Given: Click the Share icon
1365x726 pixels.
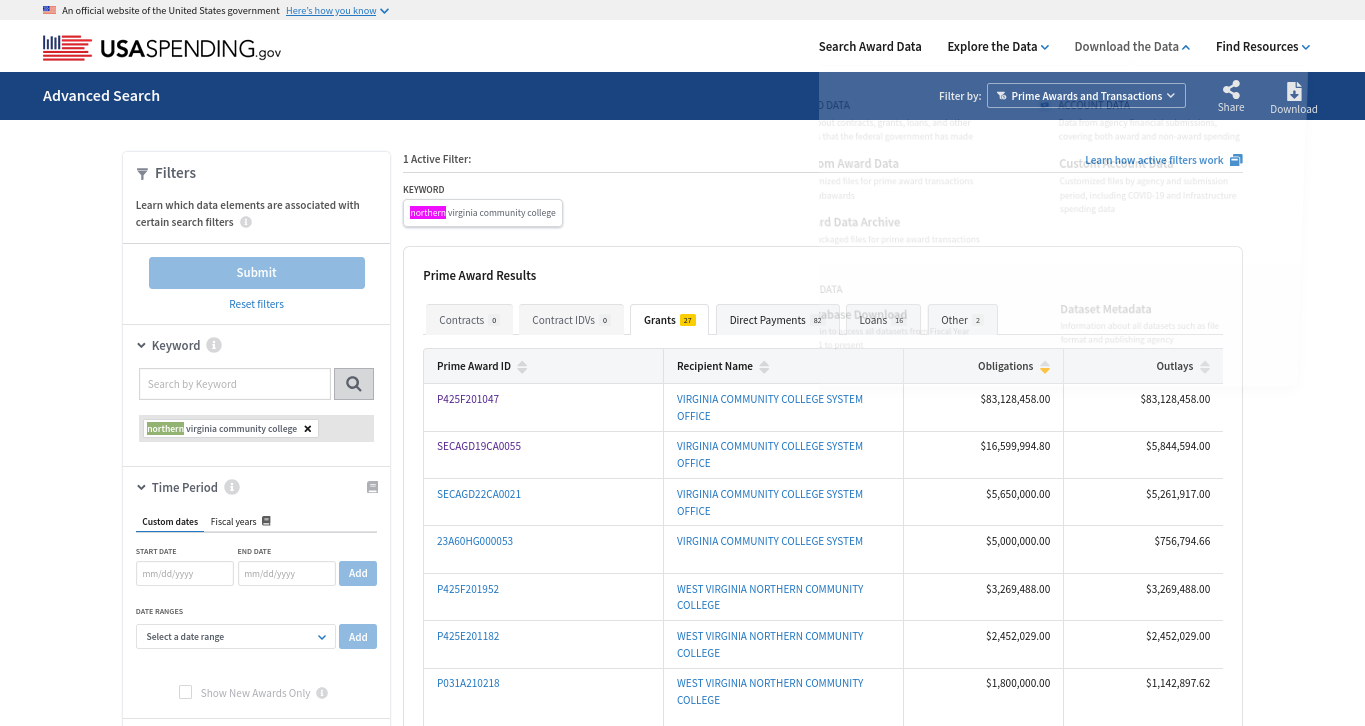Looking at the screenshot, I should coord(1231,89).
